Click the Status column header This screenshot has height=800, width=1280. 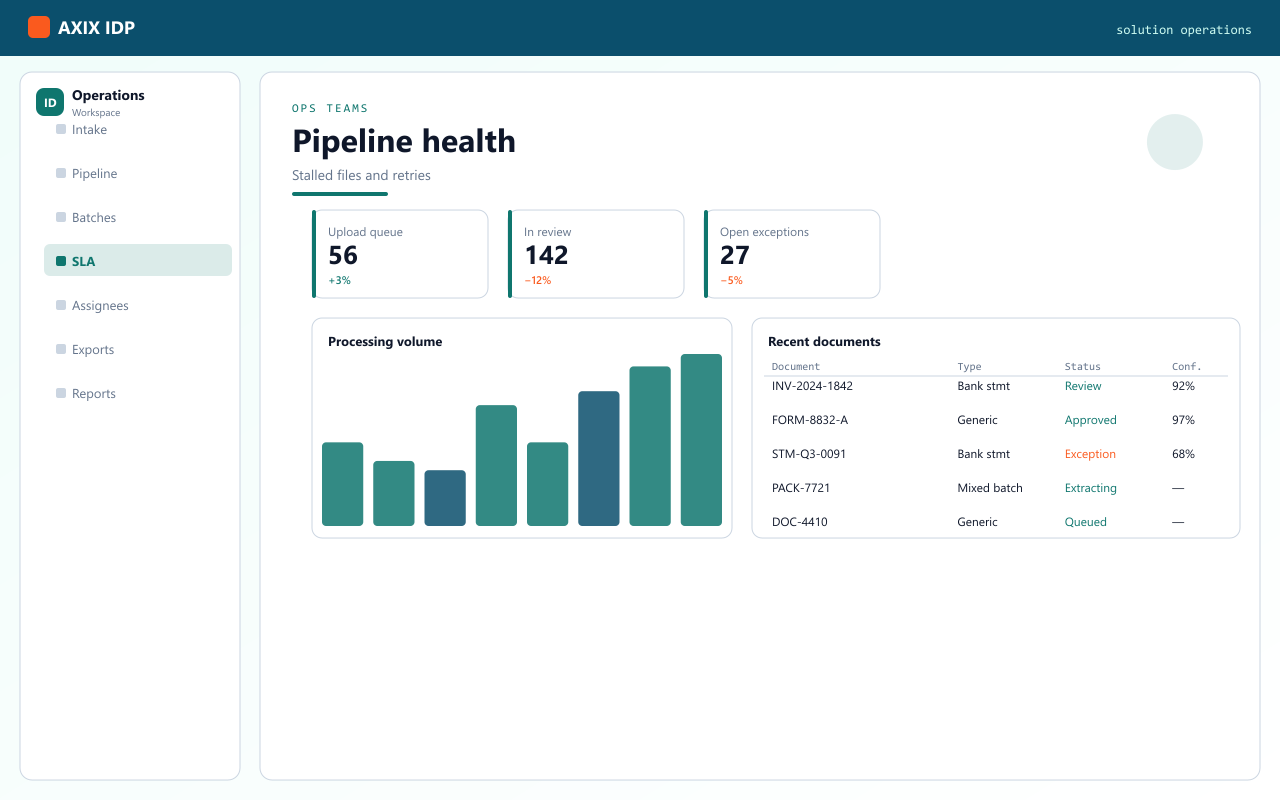click(x=1082, y=367)
